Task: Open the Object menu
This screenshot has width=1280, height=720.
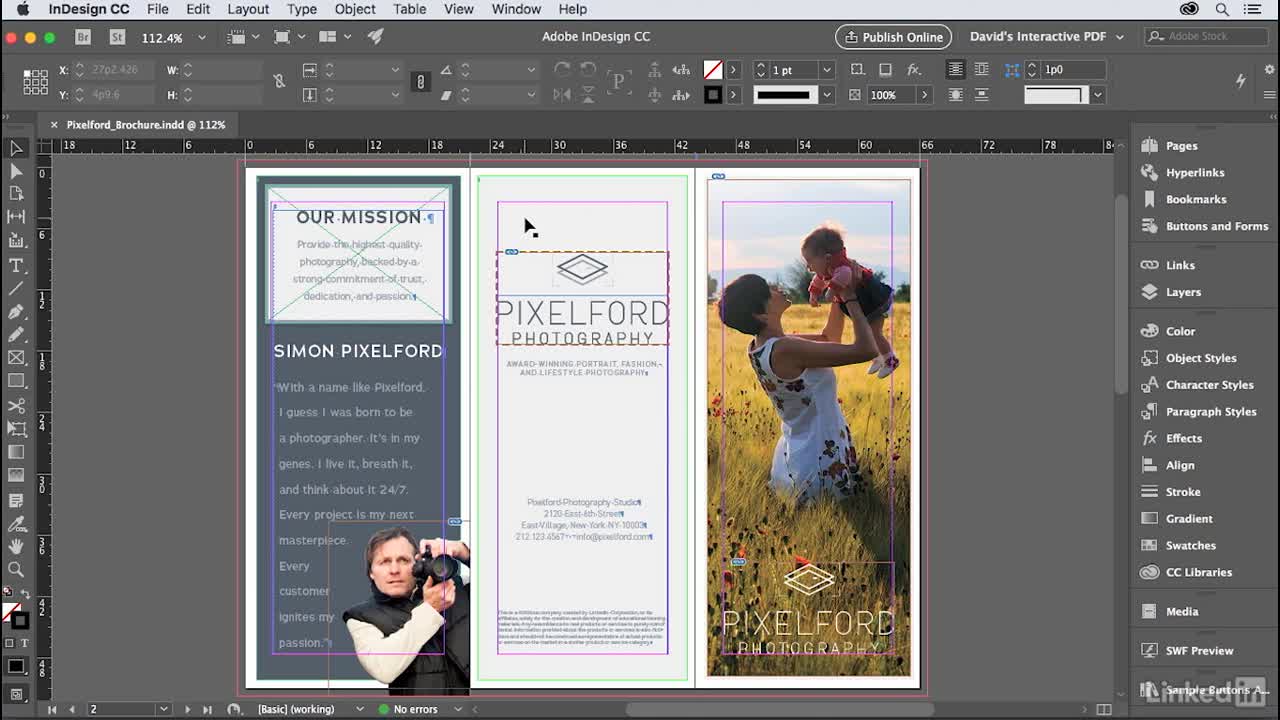Action: [355, 9]
